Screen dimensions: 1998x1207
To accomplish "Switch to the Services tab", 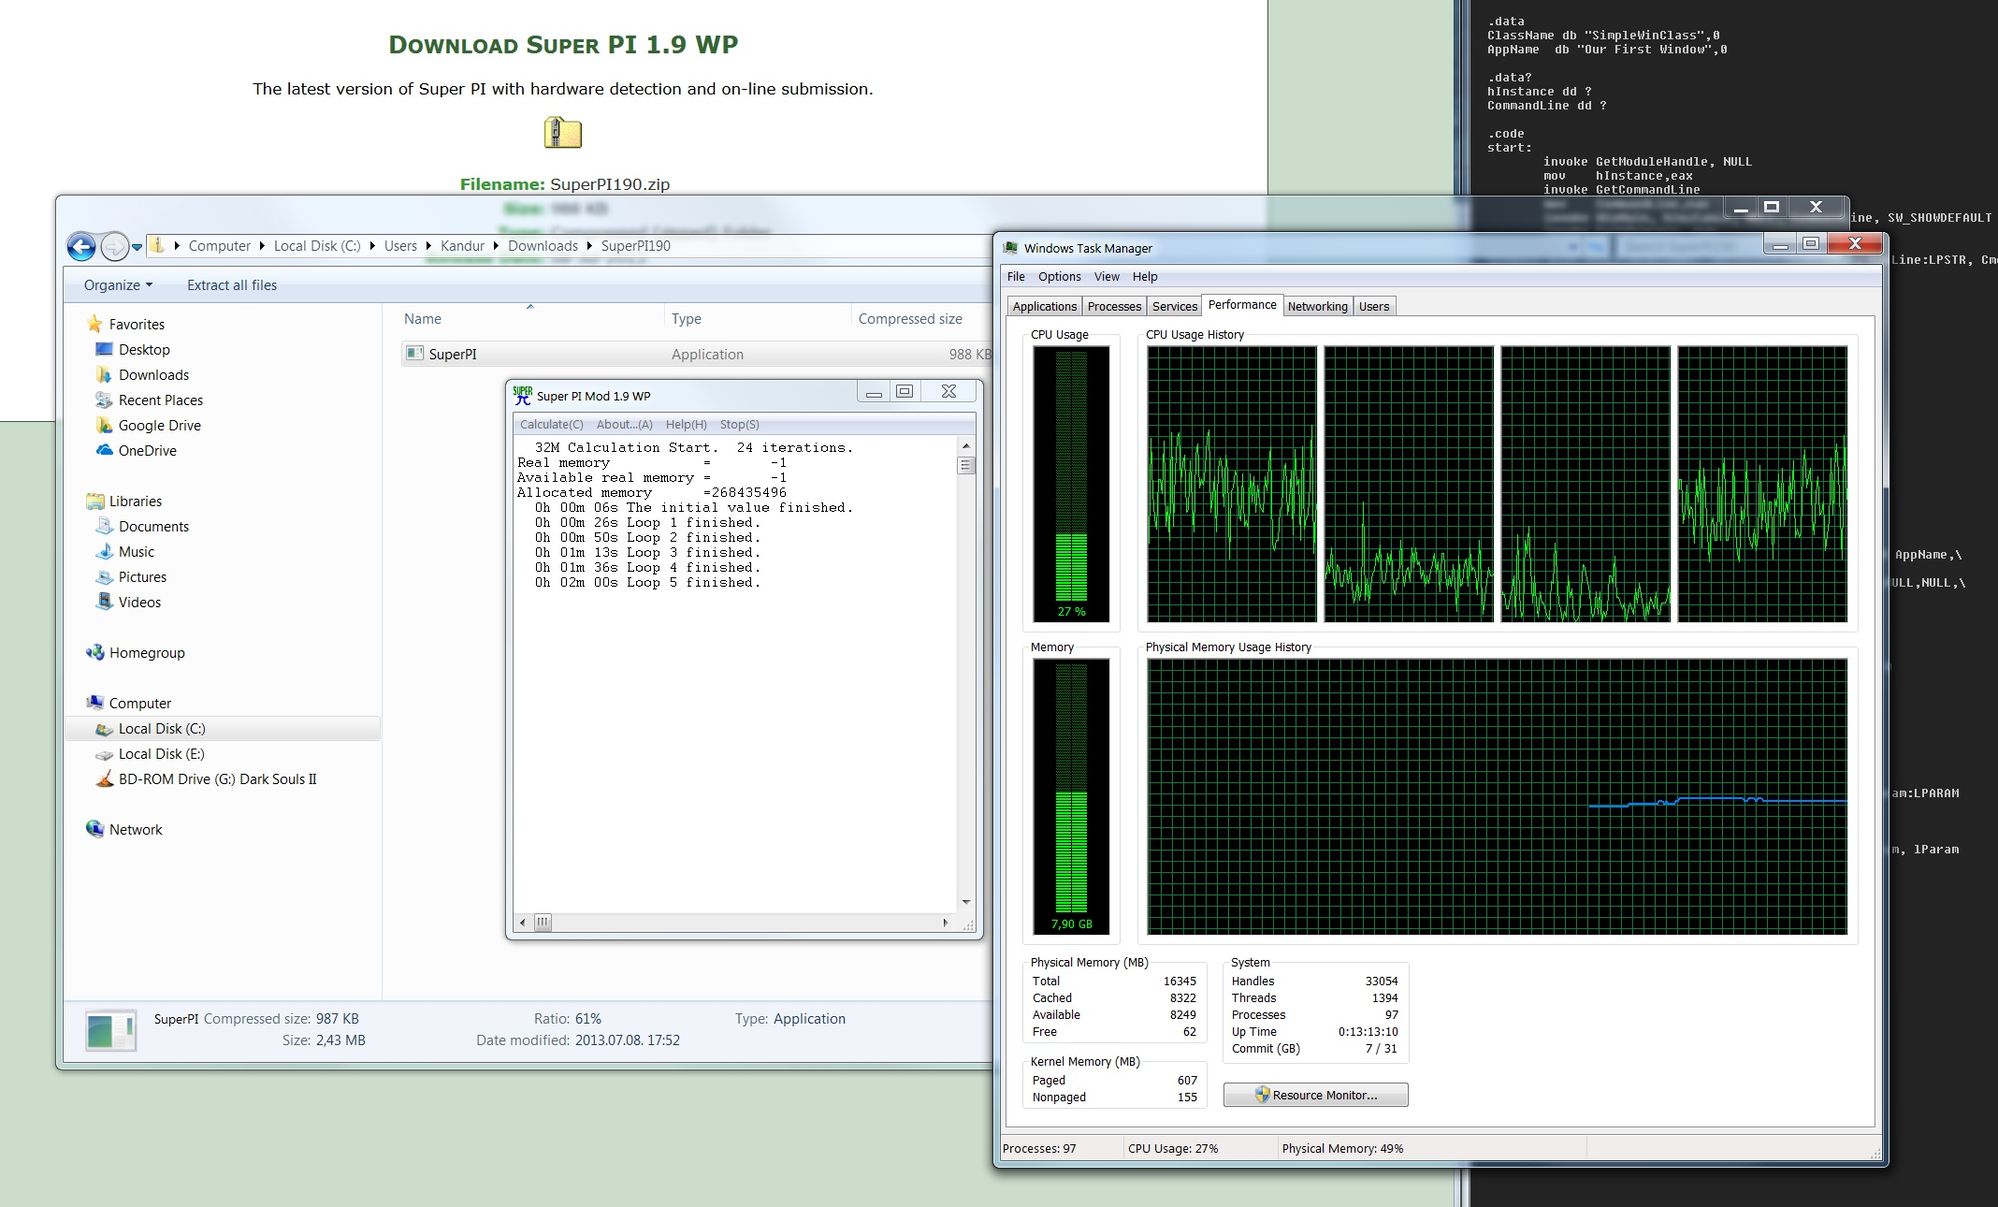I will [x=1174, y=307].
